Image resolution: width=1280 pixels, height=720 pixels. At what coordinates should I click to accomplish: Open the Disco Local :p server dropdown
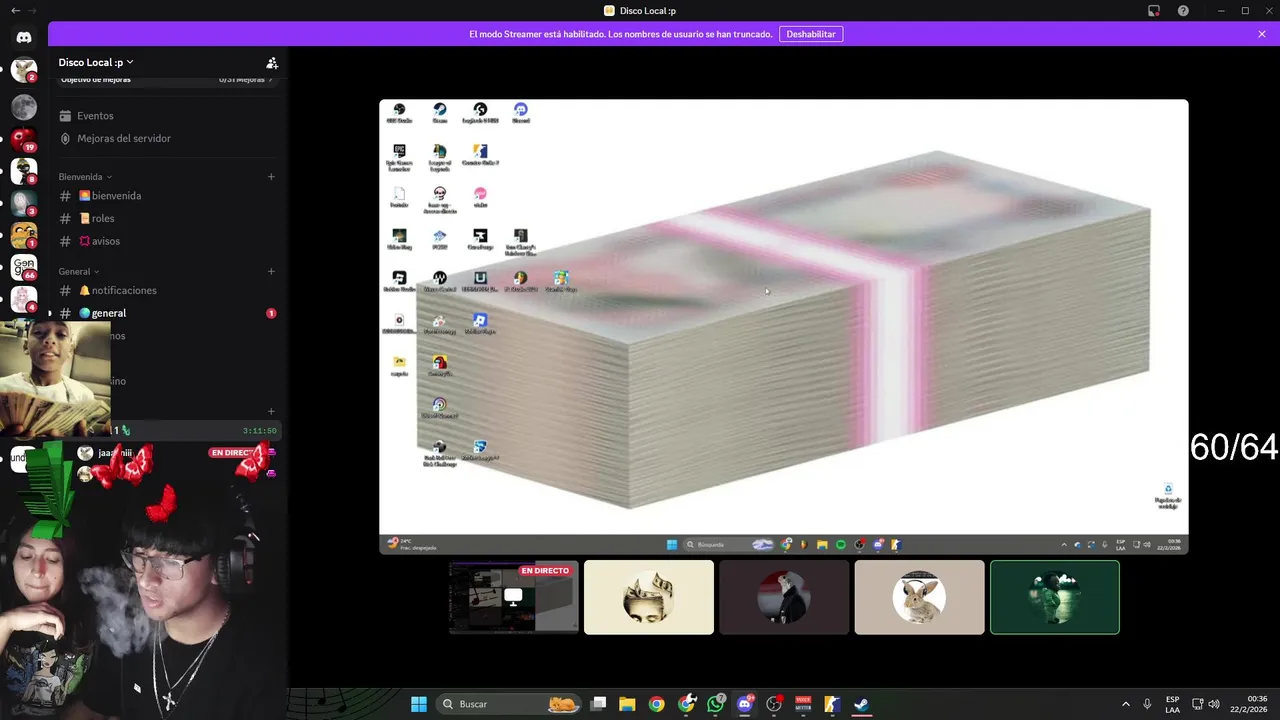(x=96, y=62)
